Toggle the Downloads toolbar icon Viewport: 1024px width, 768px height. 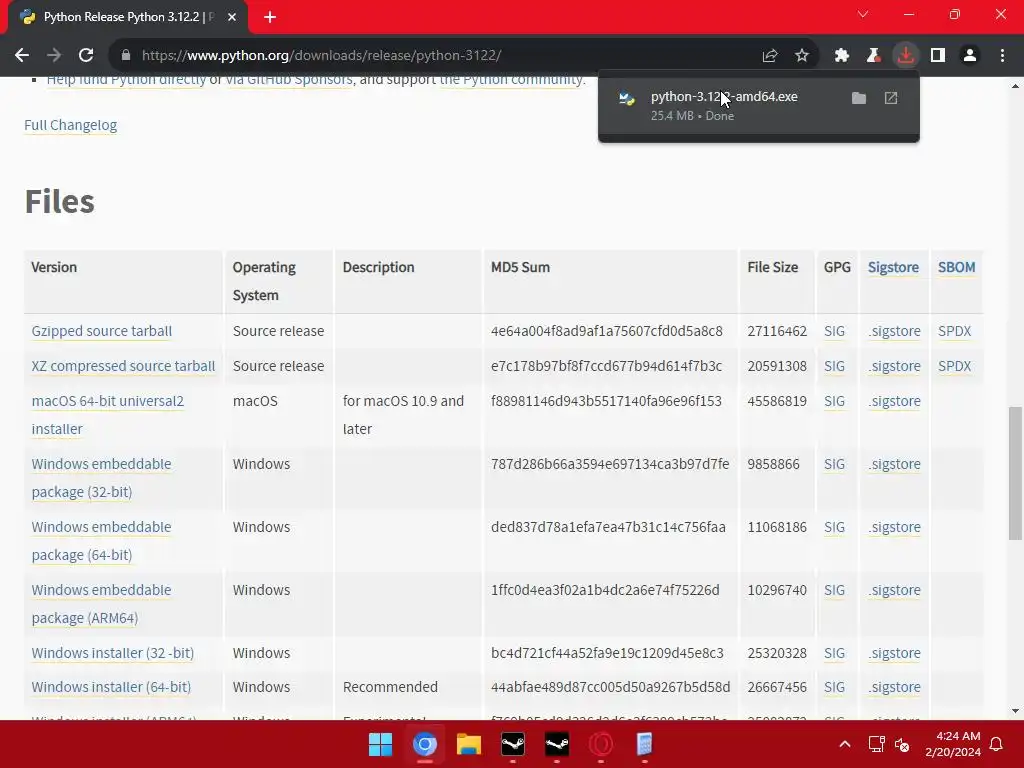pyautogui.click(x=906, y=56)
